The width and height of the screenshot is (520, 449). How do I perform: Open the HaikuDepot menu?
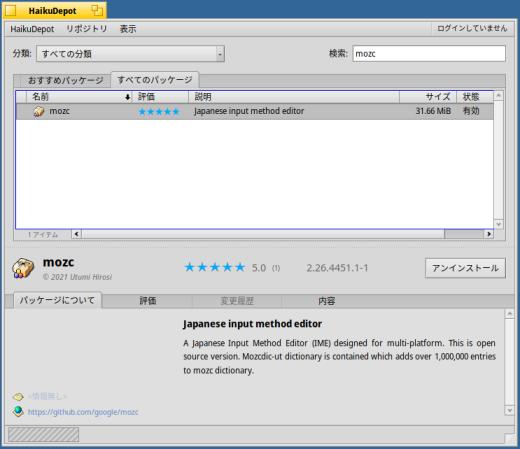32,29
